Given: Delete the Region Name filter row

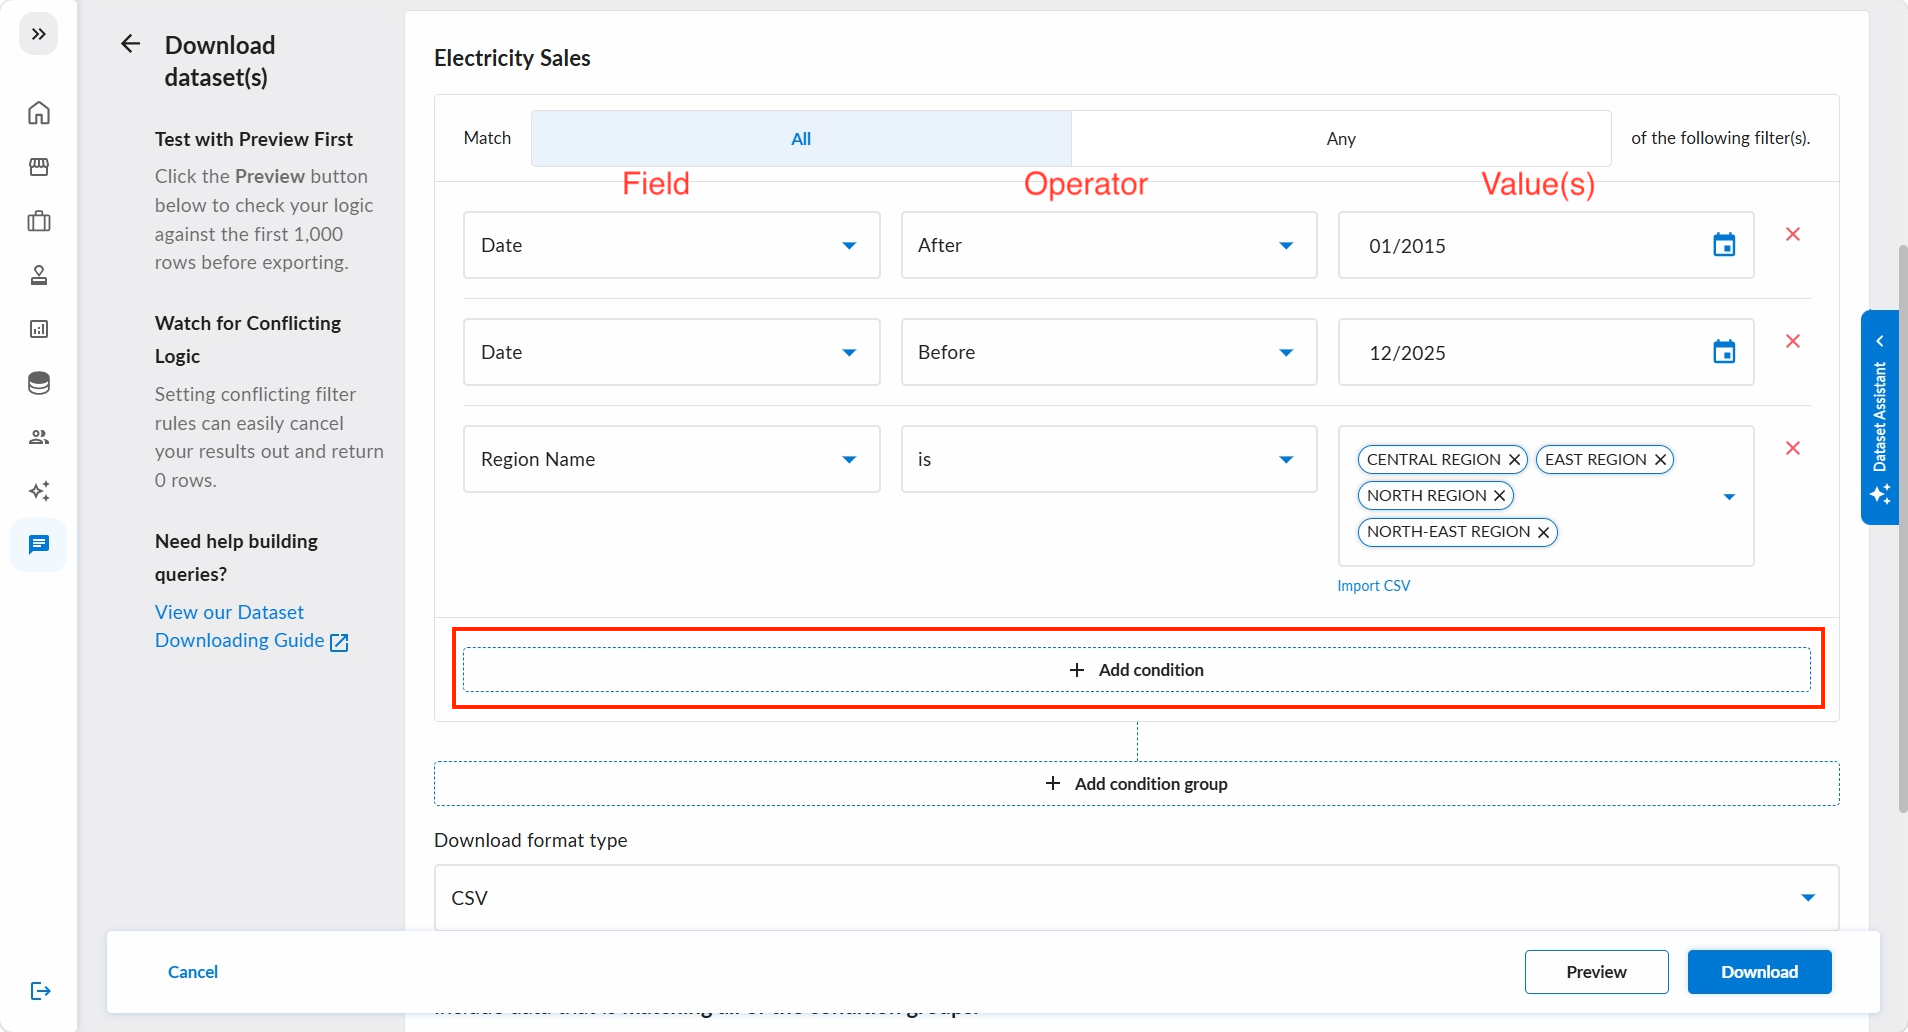Looking at the screenshot, I should pos(1793,448).
